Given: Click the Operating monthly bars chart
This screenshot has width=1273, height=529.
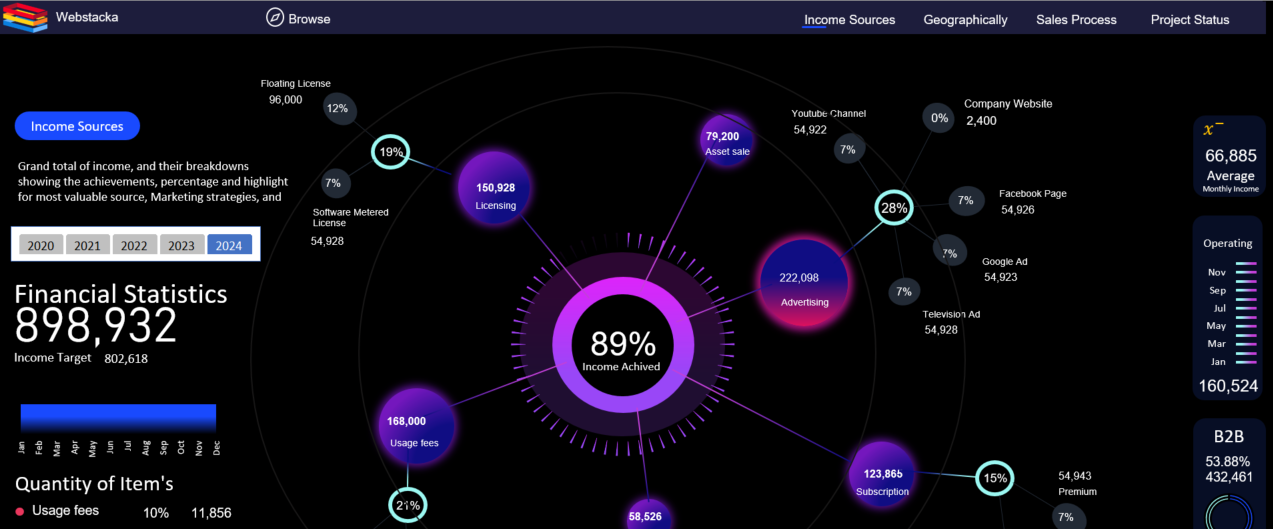Looking at the screenshot, I should (1246, 312).
